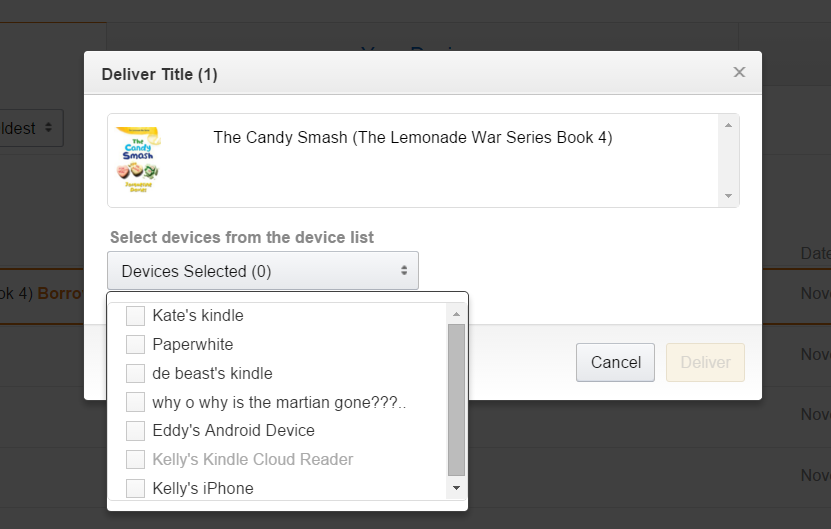Screen dimensions: 831x529
Task: Close the Deliver Title dialog
Action: [739, 72]
